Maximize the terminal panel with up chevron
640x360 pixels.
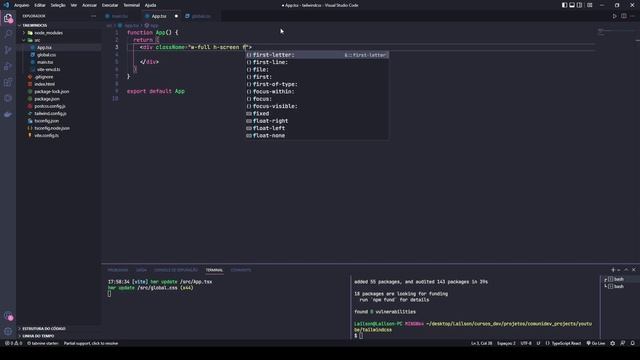click(x=626, y=270)
